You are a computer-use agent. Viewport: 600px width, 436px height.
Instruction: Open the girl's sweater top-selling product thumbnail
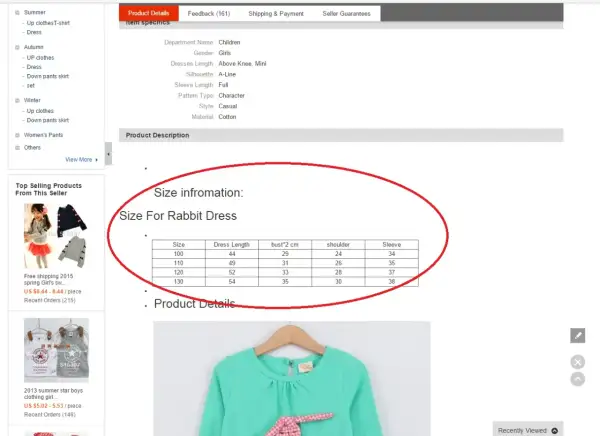56,236
